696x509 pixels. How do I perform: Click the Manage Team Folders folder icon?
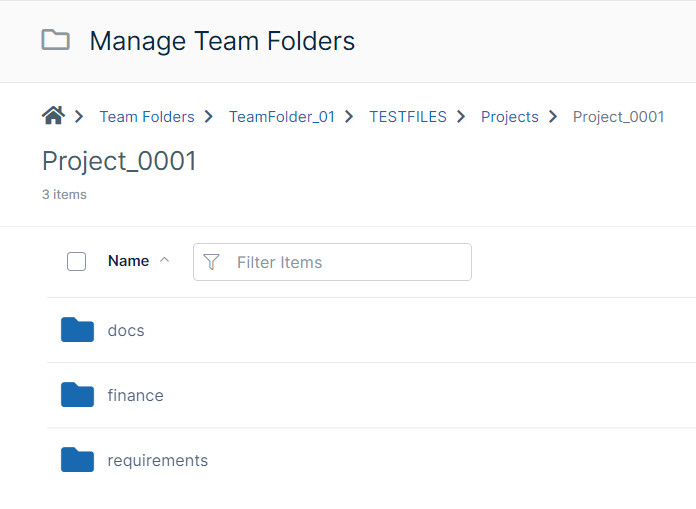point(55,40)
